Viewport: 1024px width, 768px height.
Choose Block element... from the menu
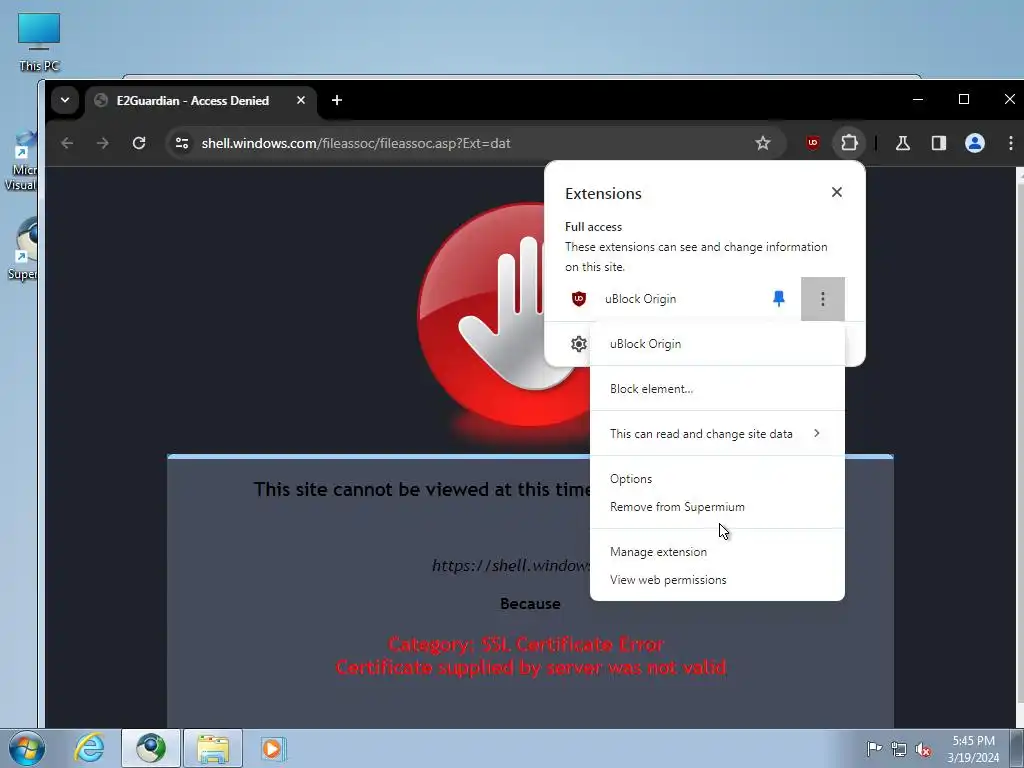pos(717,389)
